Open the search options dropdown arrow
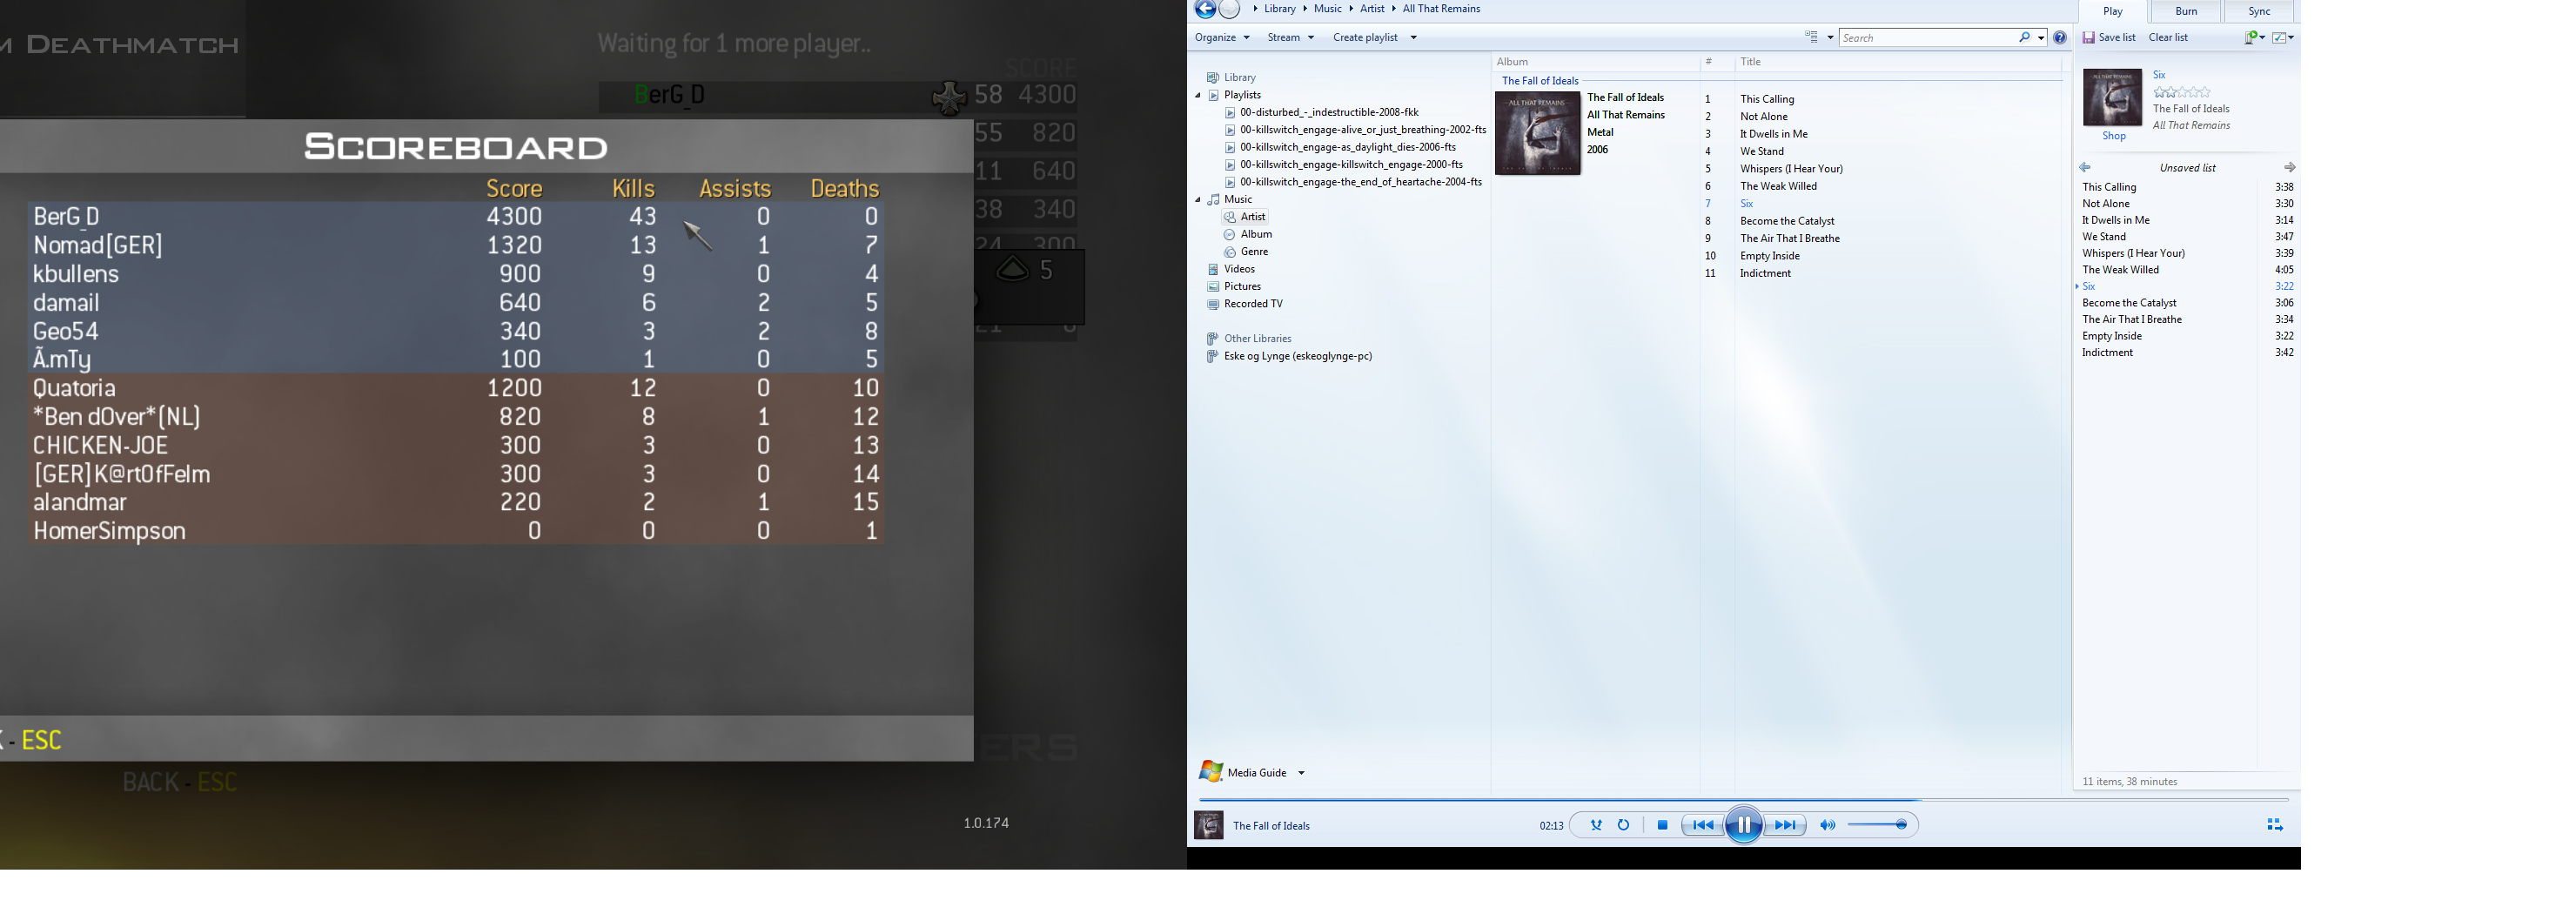The width and height of the screenshot is (2576, 914). (2040, 38)
